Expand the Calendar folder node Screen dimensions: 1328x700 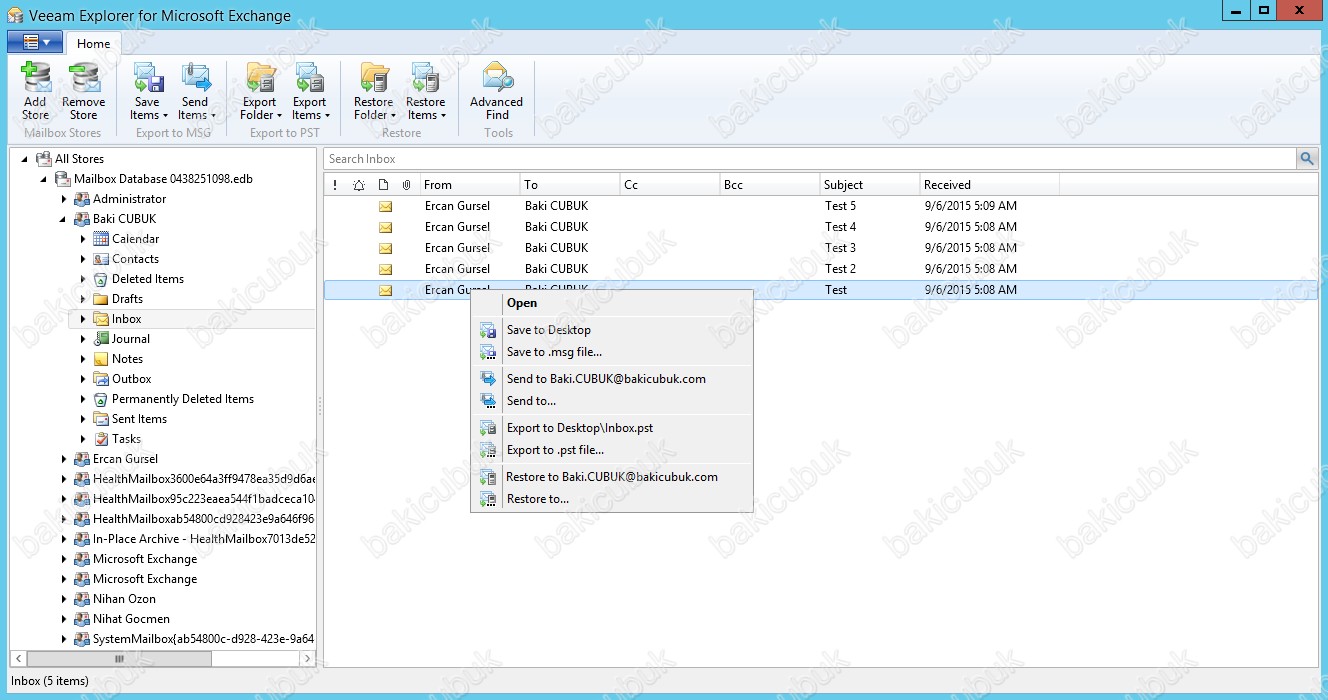[83, 239]
